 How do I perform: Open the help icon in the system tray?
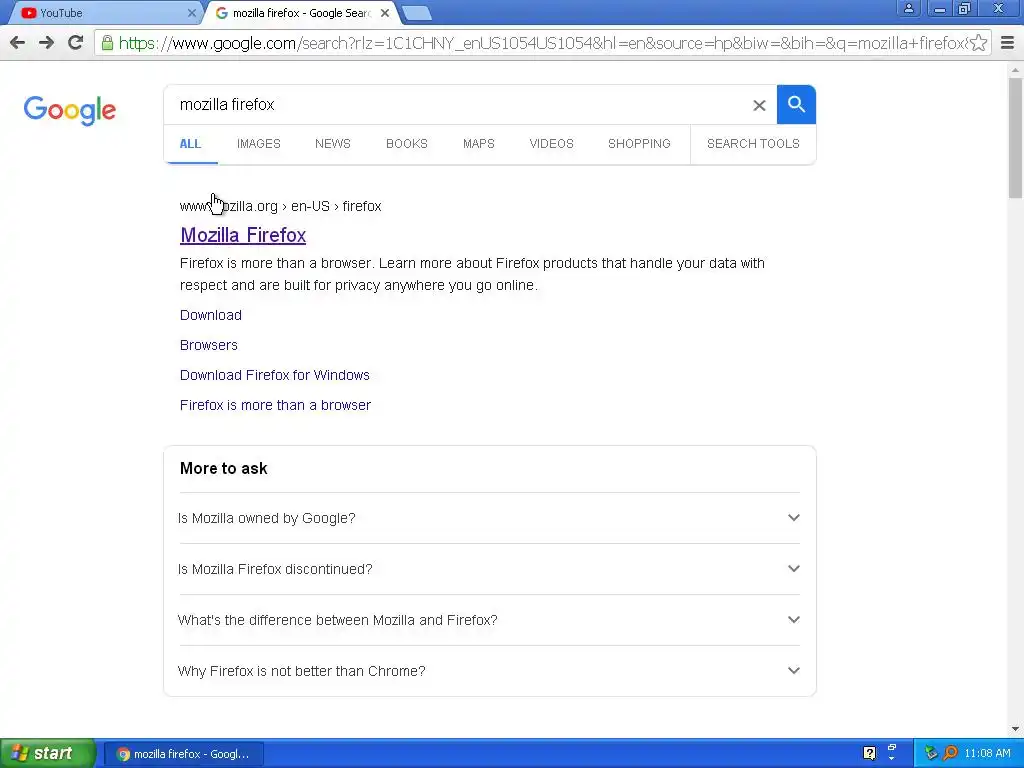click(869, 753)
